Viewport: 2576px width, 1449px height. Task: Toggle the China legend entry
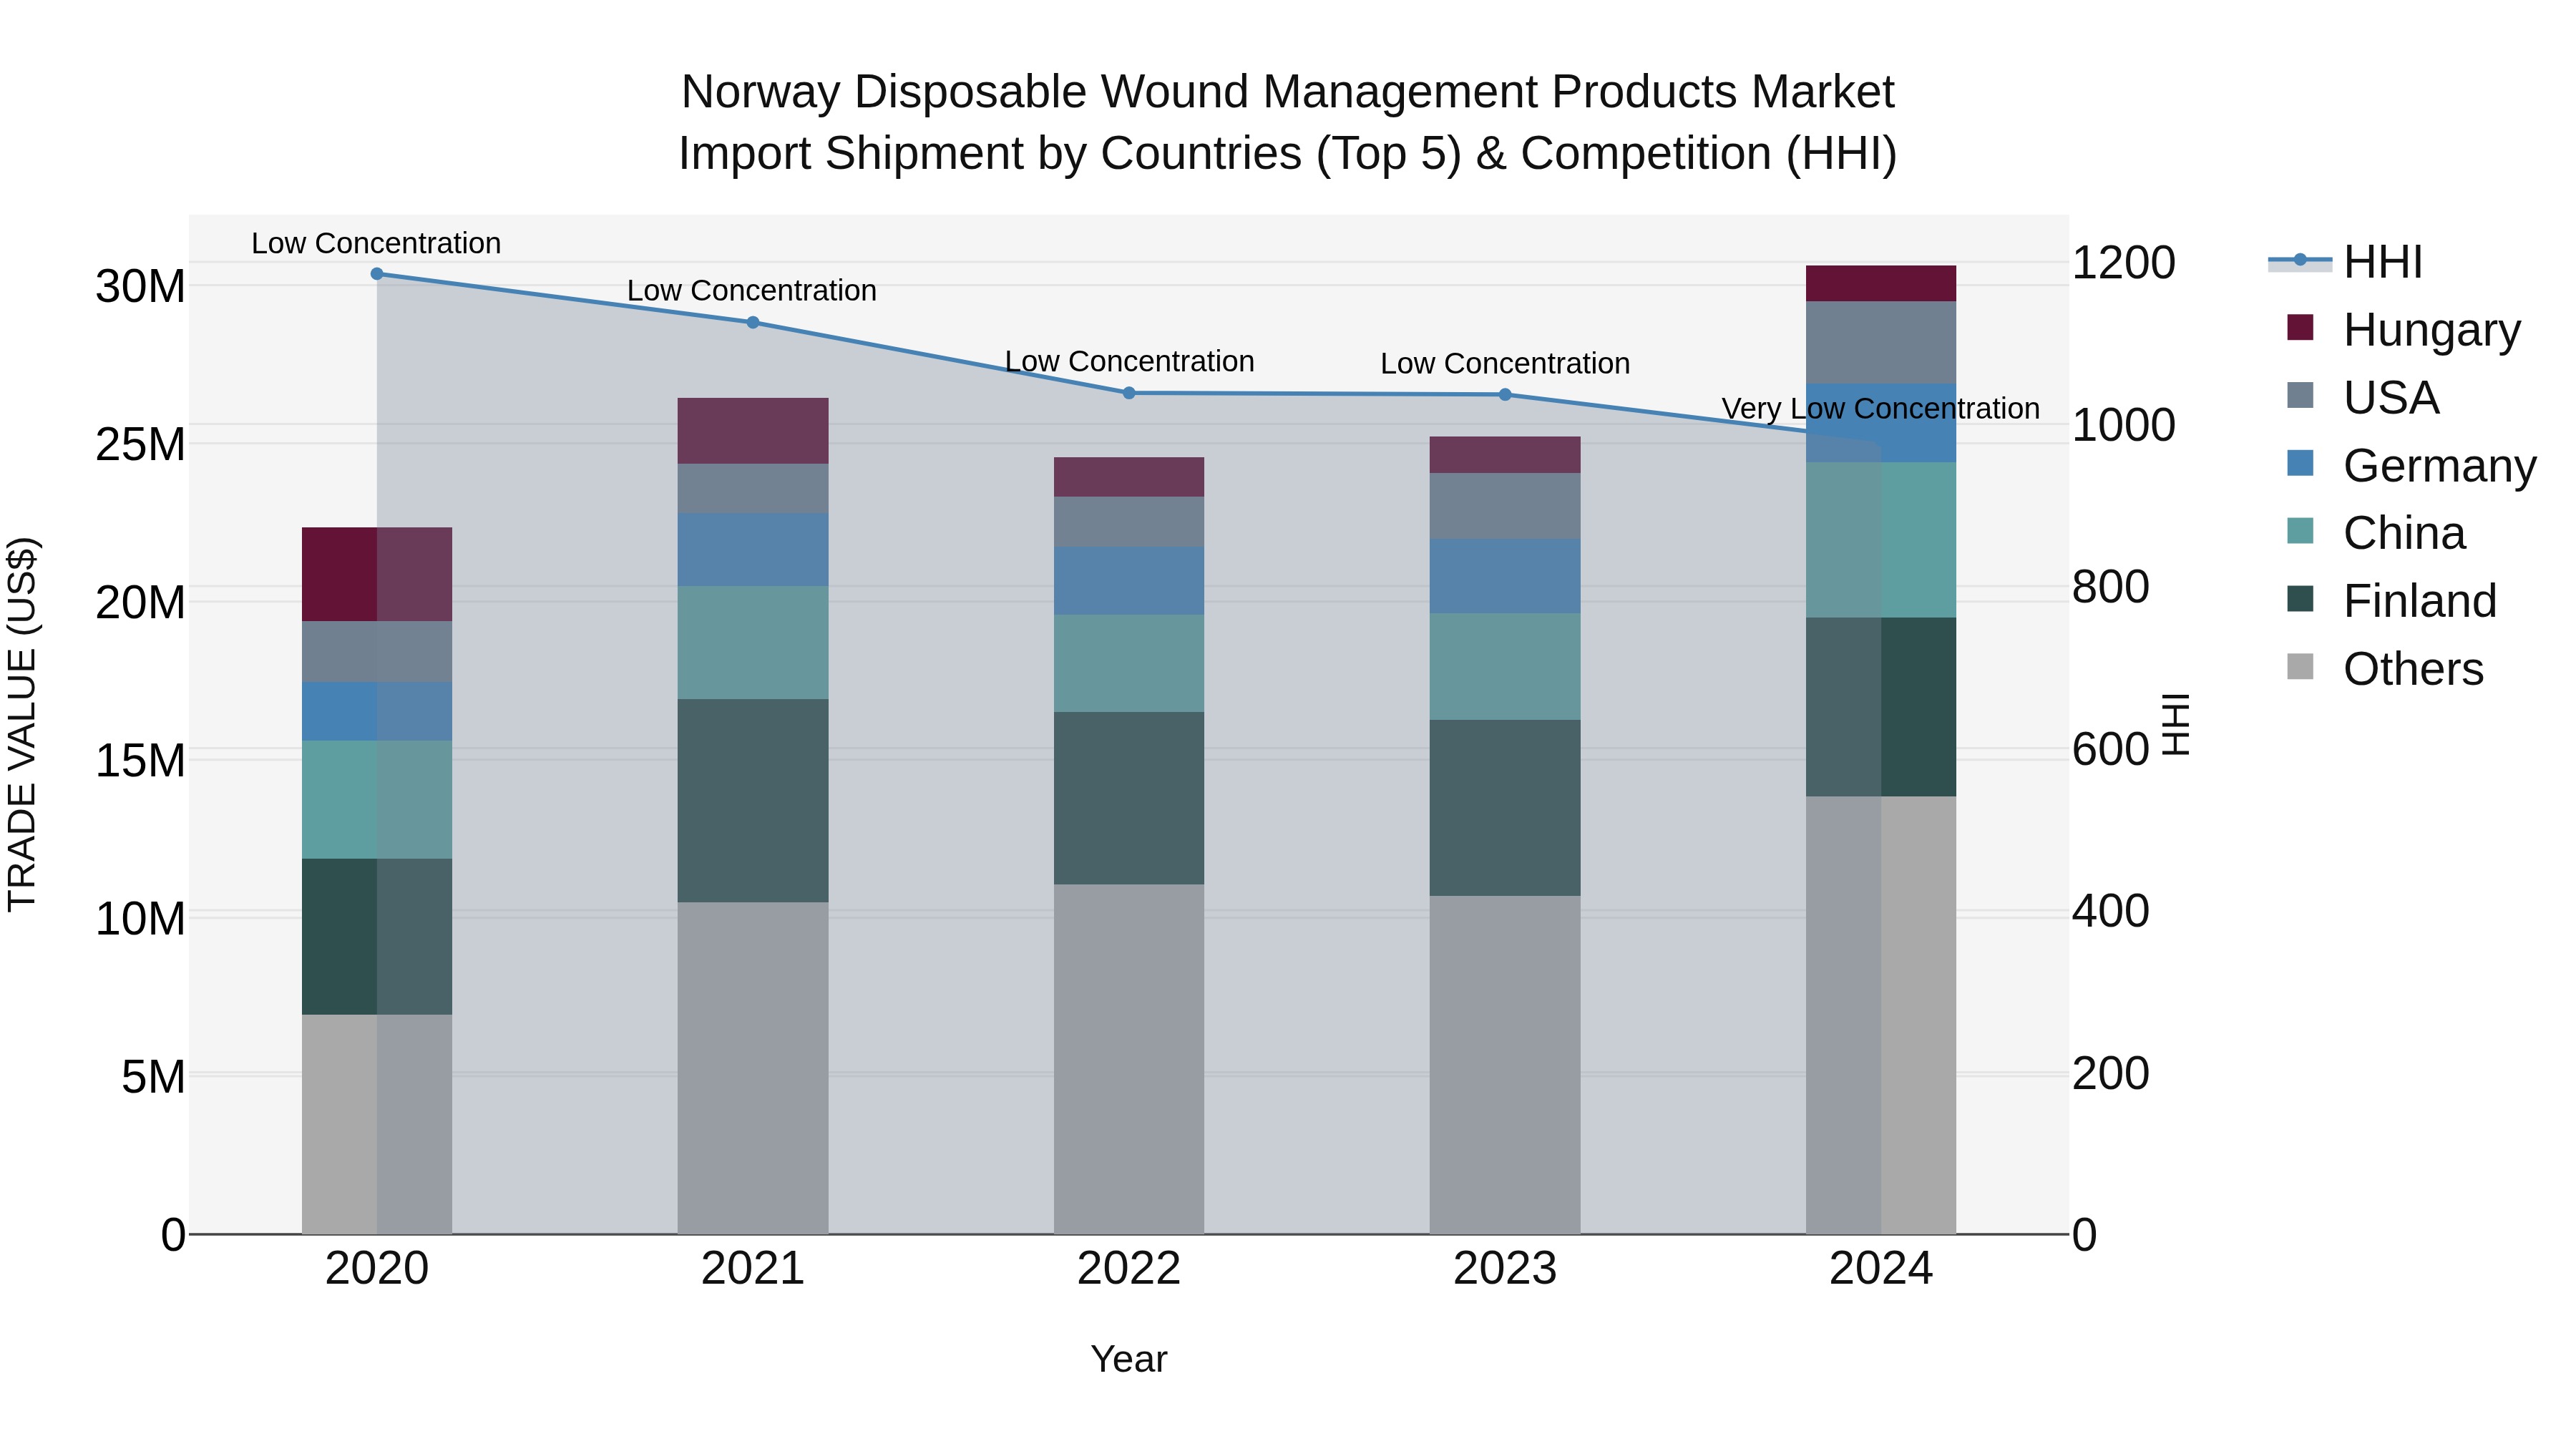click(x=2376, y=532)
